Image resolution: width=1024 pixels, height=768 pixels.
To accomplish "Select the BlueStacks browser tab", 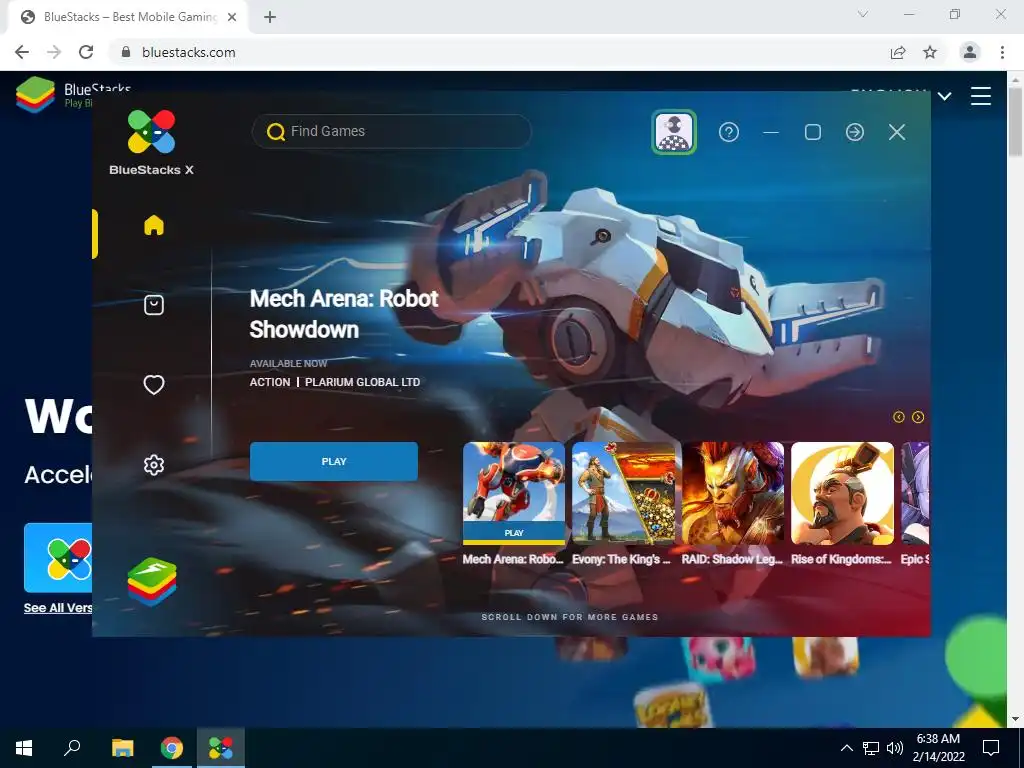I will (x=127, y=17).
